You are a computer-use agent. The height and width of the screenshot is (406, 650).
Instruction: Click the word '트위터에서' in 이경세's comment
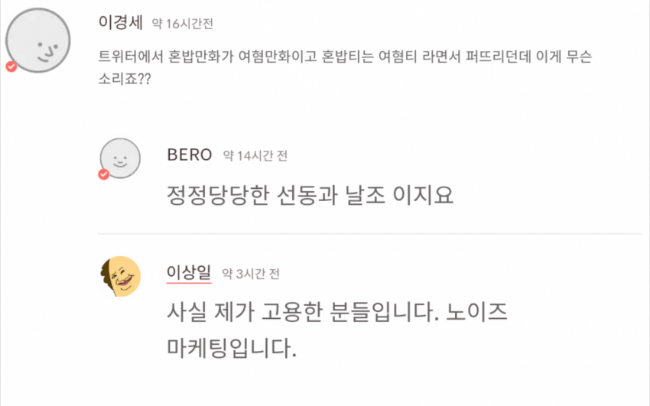[134, 57]
